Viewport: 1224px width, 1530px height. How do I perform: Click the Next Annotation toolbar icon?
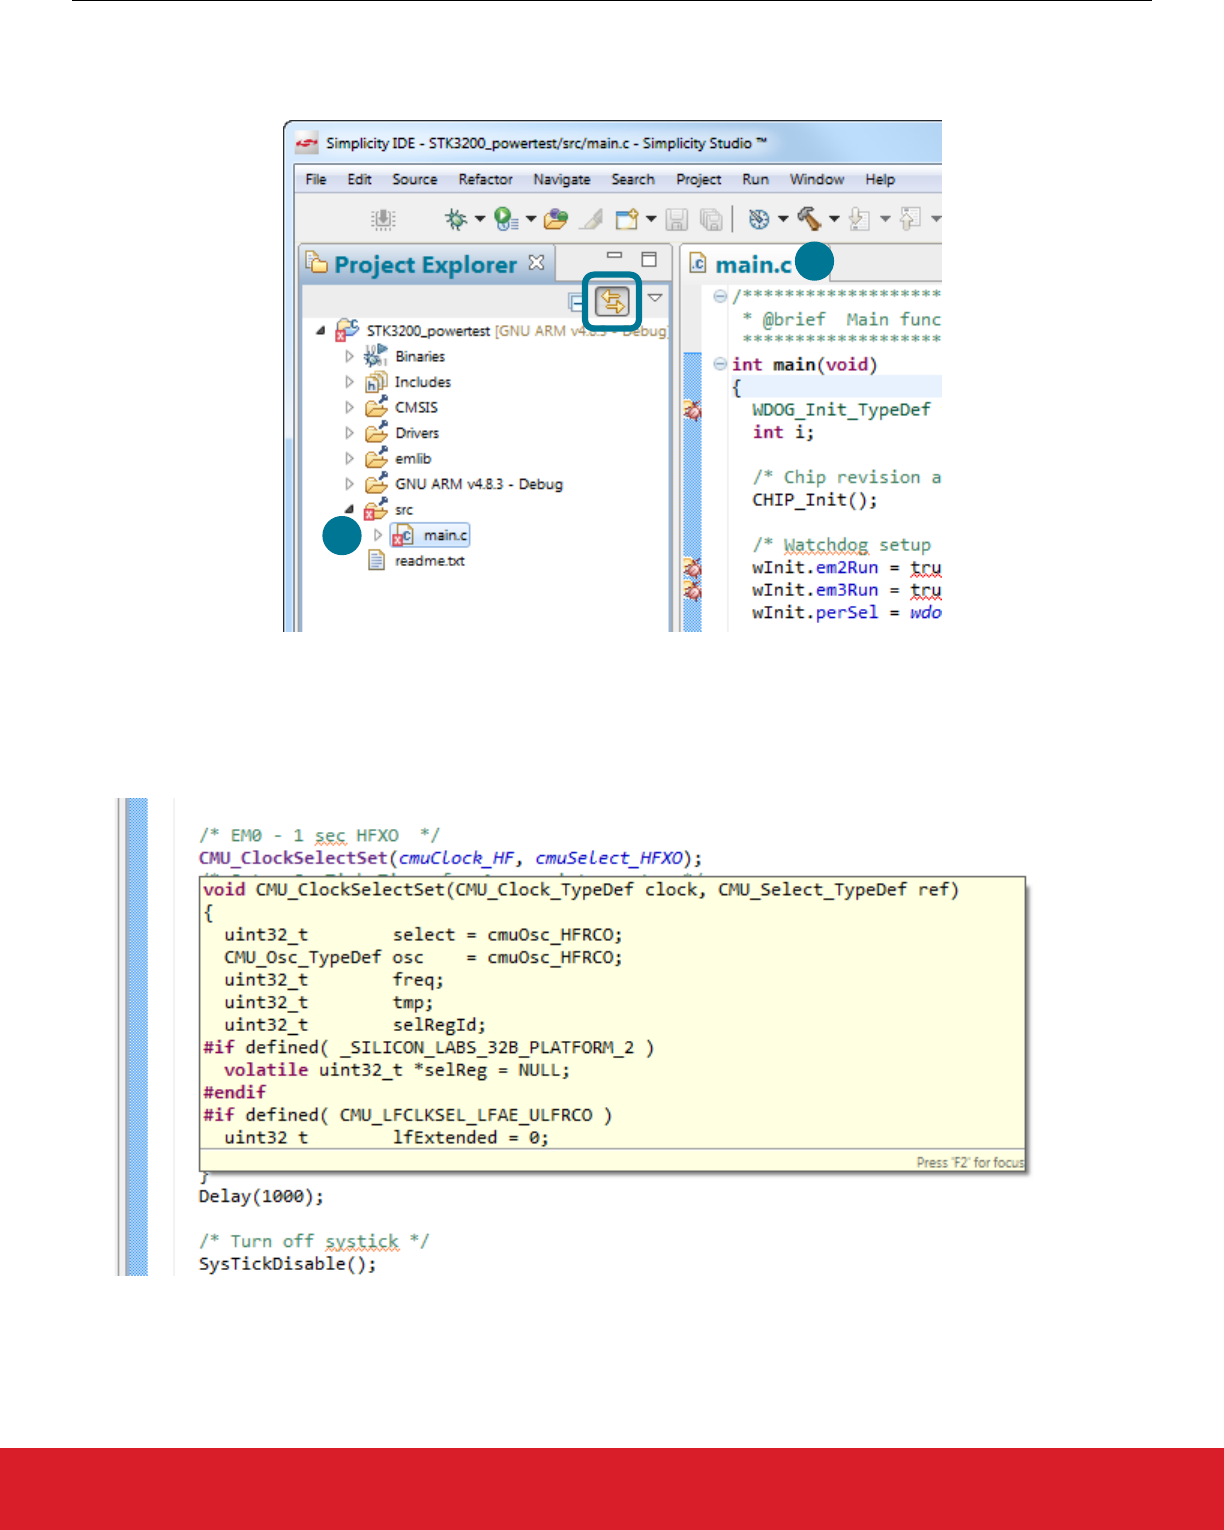point(859,219)
